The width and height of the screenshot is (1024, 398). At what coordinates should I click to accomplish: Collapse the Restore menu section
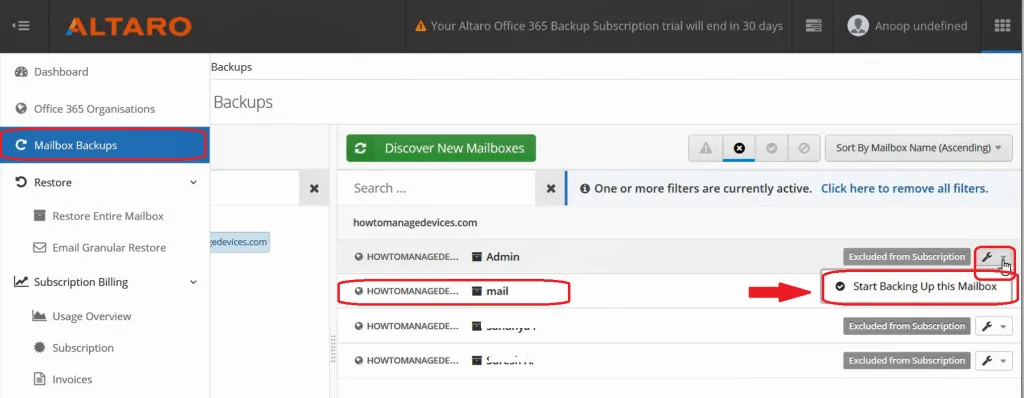[x=193, y=182]
